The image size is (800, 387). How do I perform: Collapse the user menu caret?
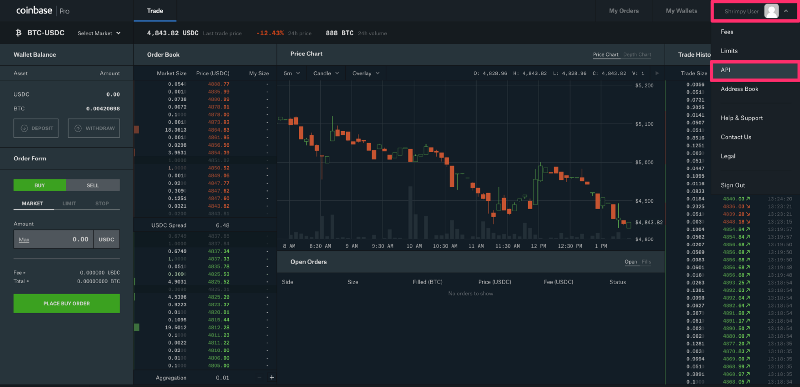786,11
